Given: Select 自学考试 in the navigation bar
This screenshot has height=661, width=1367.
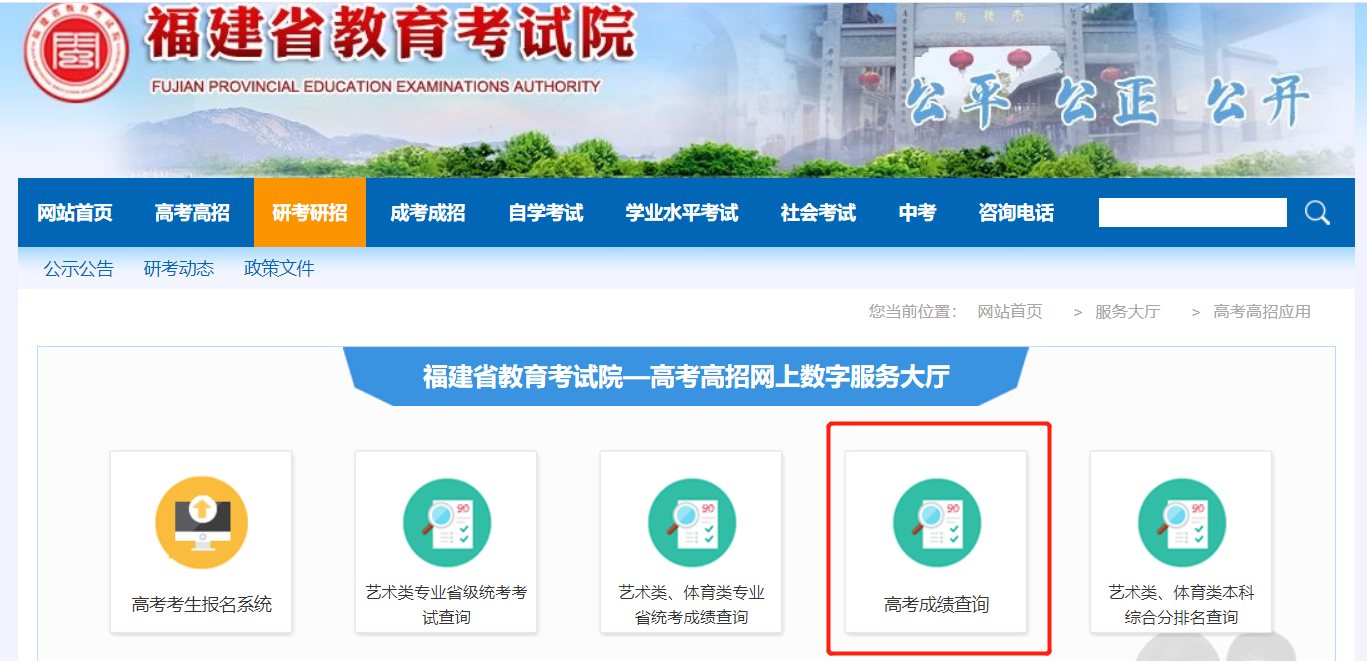Looking at the screenshot, I should click(x=545, y=213).
